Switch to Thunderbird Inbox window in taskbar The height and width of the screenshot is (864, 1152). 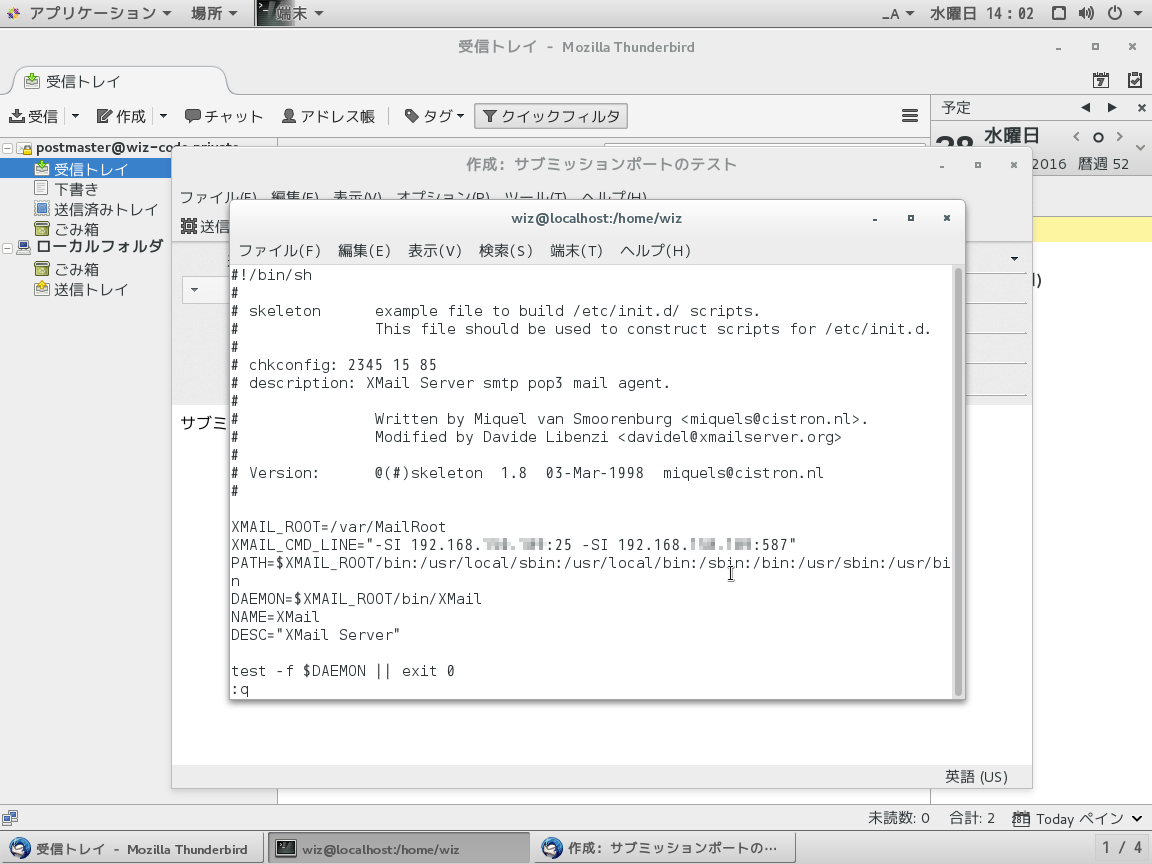[x=132, y=849]
